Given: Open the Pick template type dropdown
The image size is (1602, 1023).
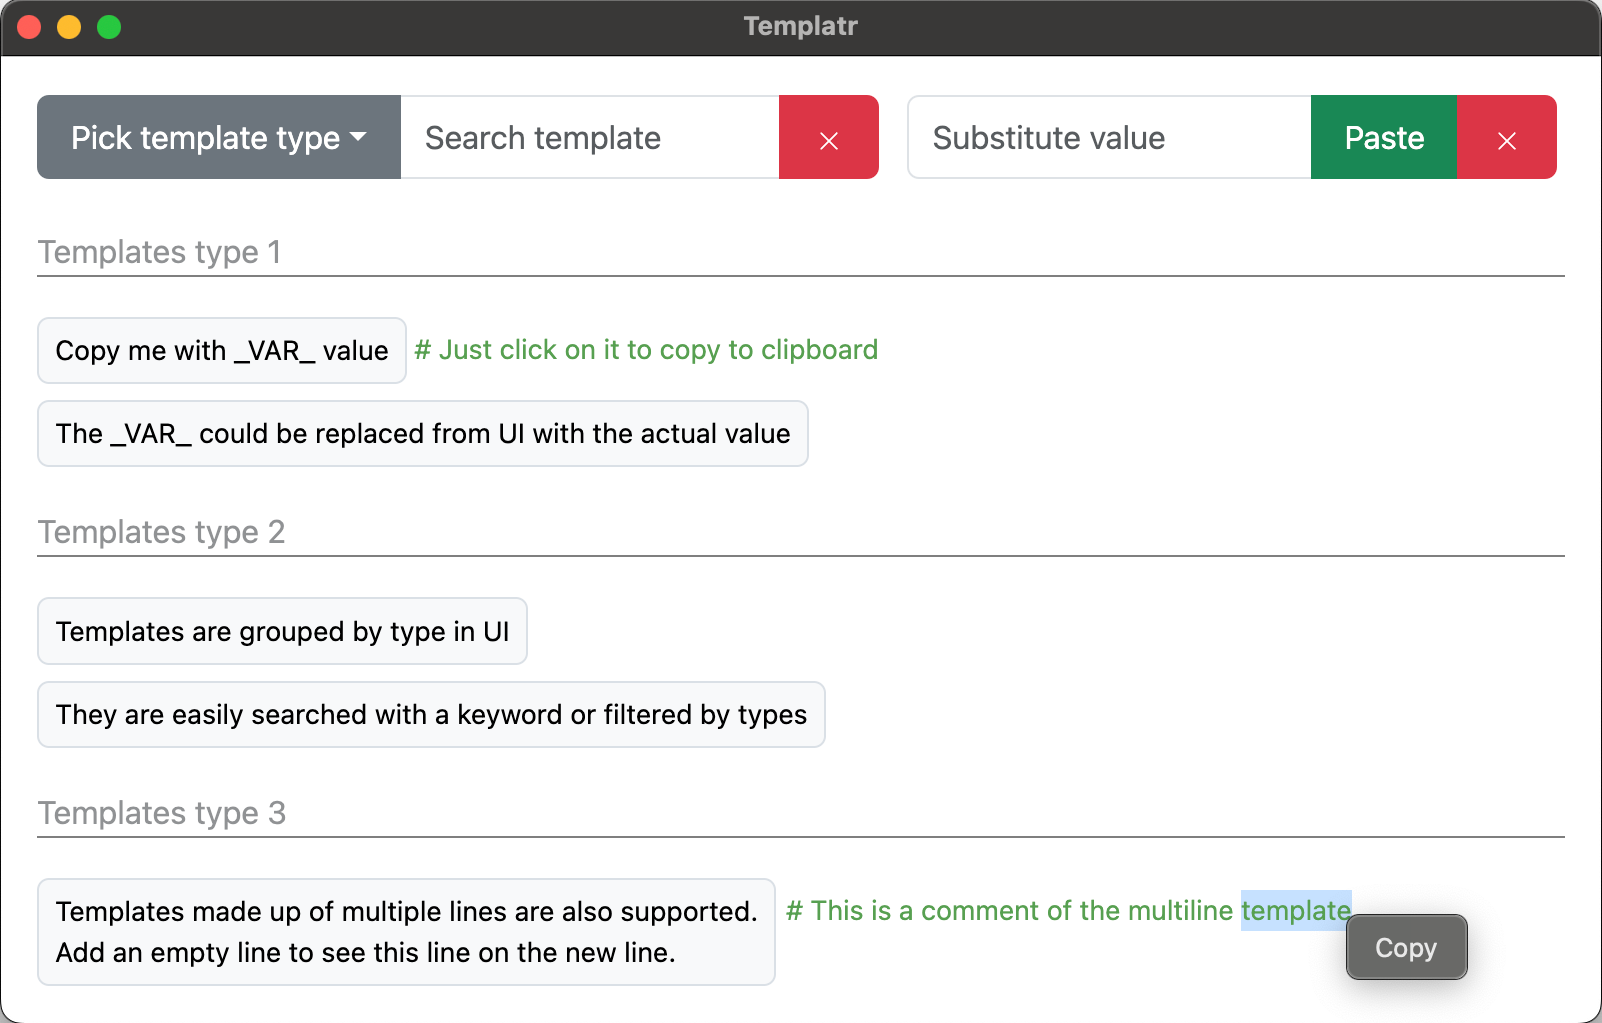Looking at the screenshot, I should coord(219,138).
